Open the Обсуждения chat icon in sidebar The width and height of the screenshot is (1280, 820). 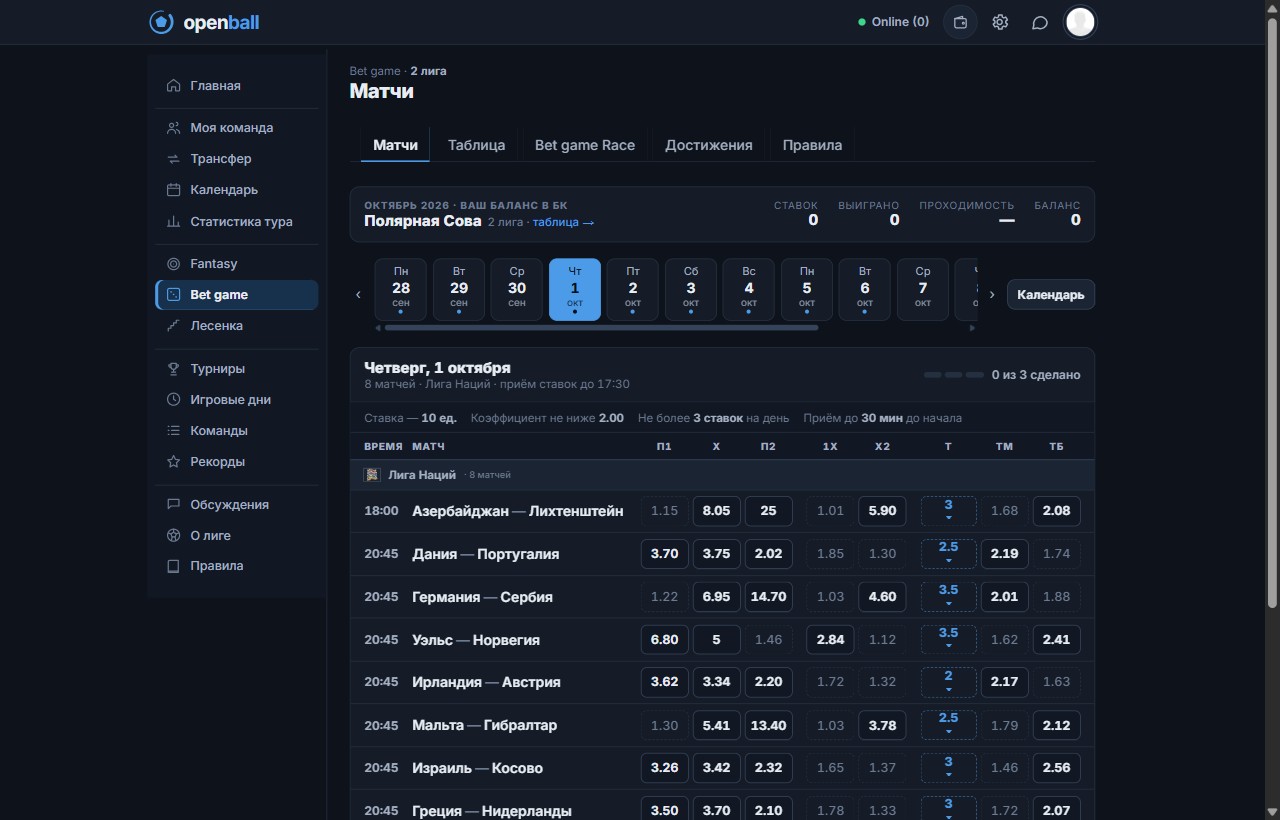(173, 505)
